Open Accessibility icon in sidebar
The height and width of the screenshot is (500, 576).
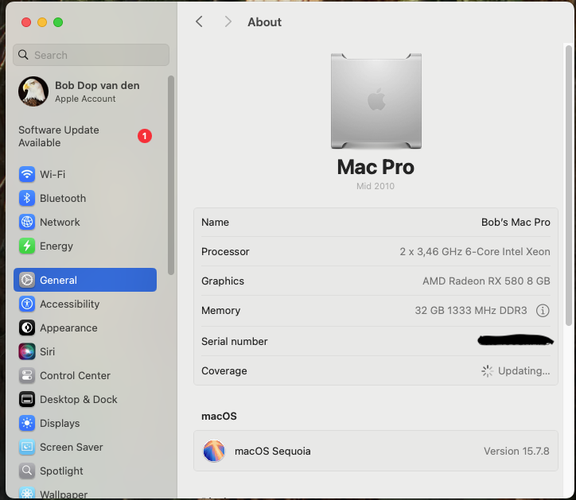click(27, 304)
